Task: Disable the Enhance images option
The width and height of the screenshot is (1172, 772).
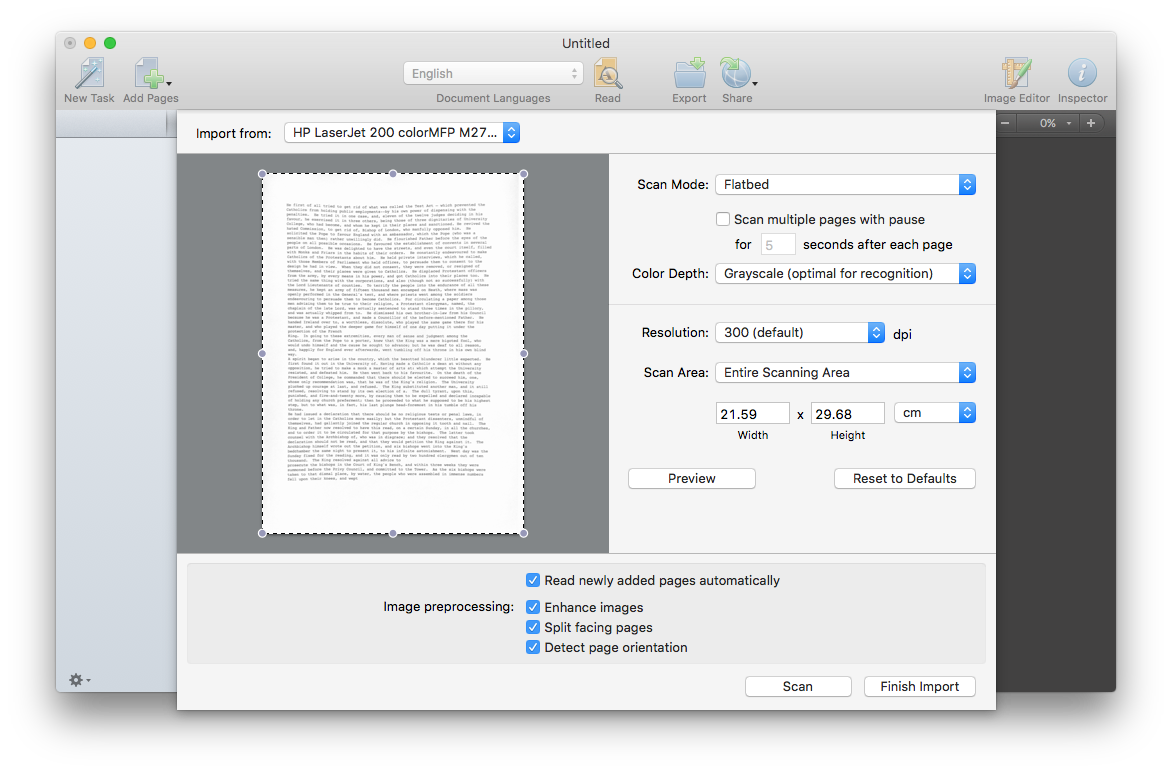Action: click(x=533, y=607)
